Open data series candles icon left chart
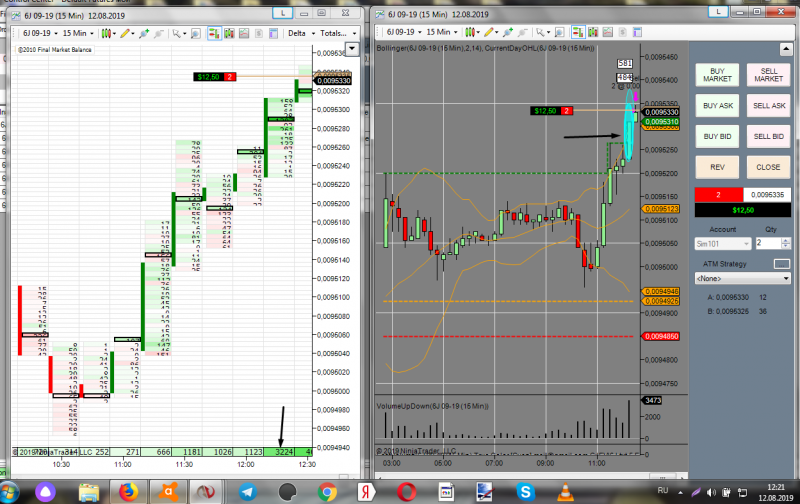Viewport: 800px width, 504px height. [x=229, y=34]
